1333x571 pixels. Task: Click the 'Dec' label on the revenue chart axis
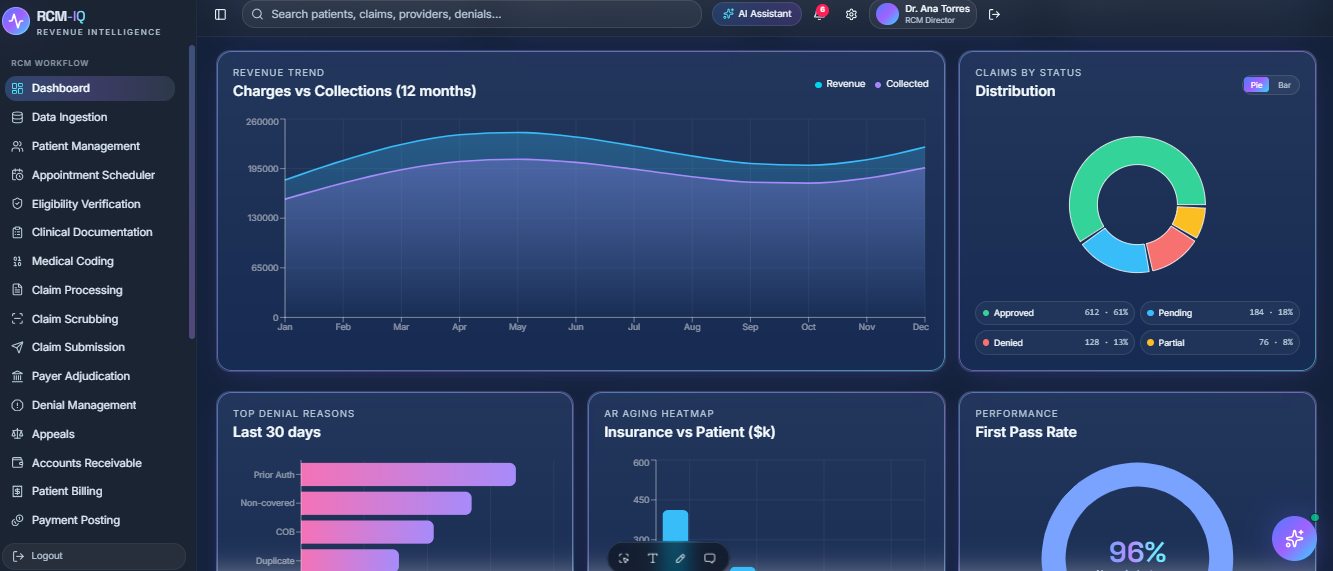pyautogui.click(x=920, y=327)
